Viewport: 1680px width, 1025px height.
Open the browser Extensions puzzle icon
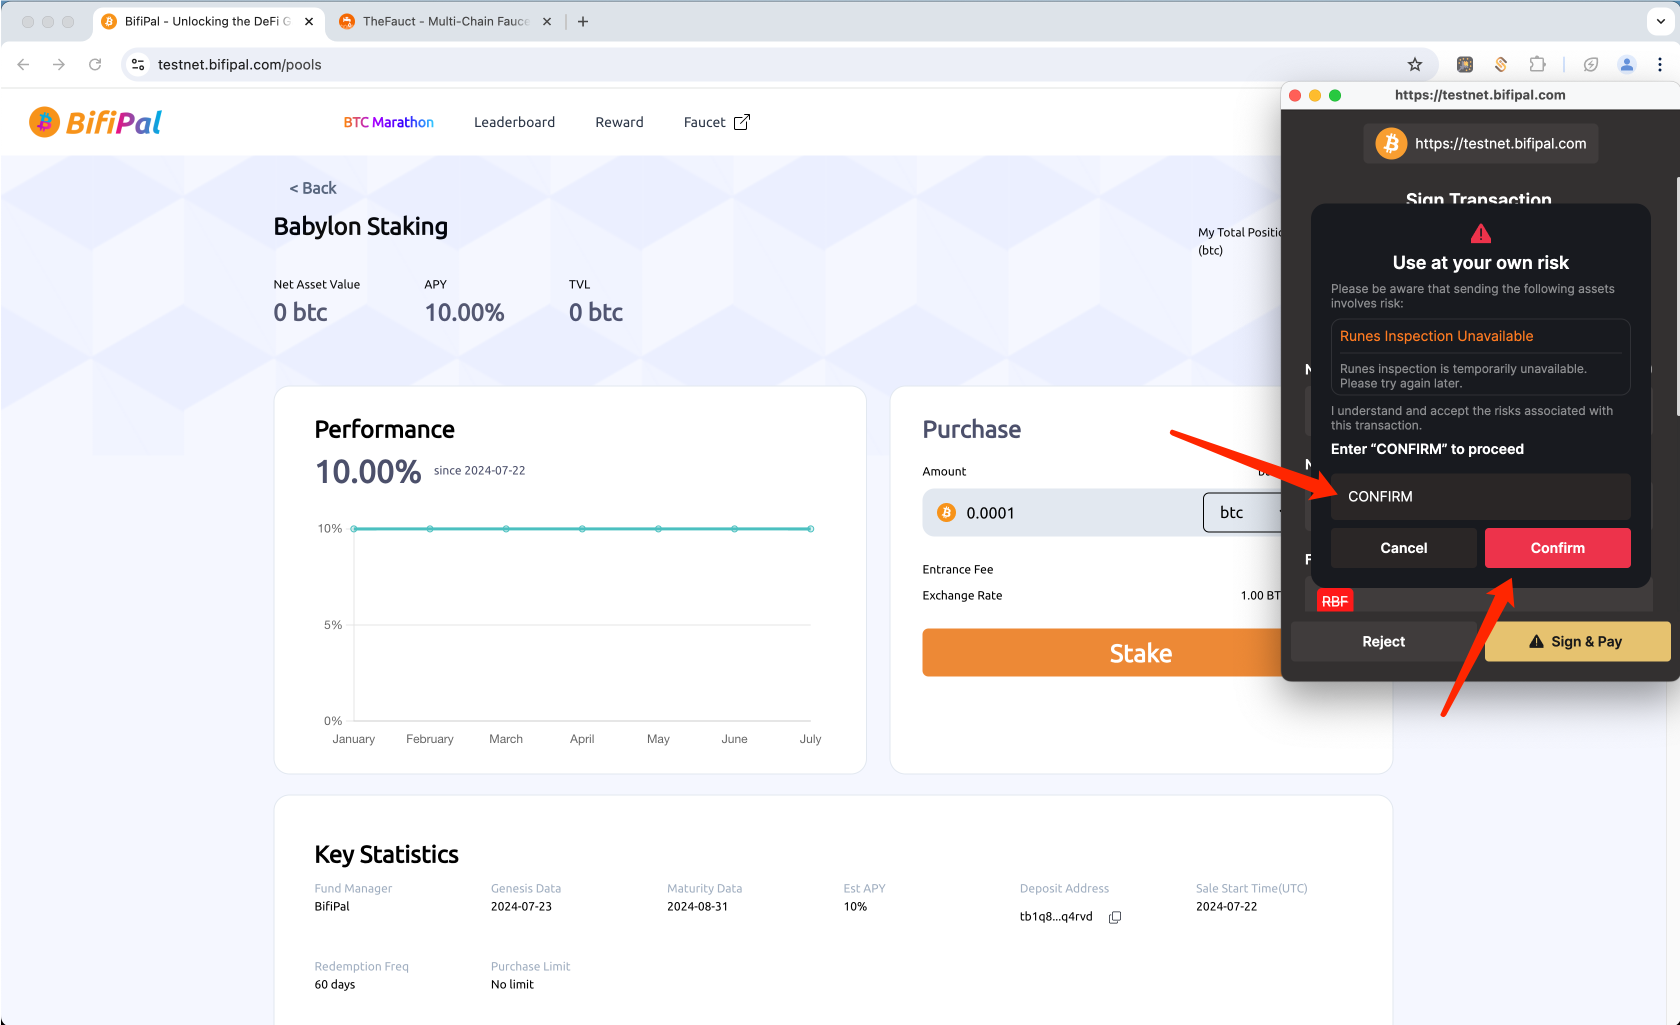1537,65
